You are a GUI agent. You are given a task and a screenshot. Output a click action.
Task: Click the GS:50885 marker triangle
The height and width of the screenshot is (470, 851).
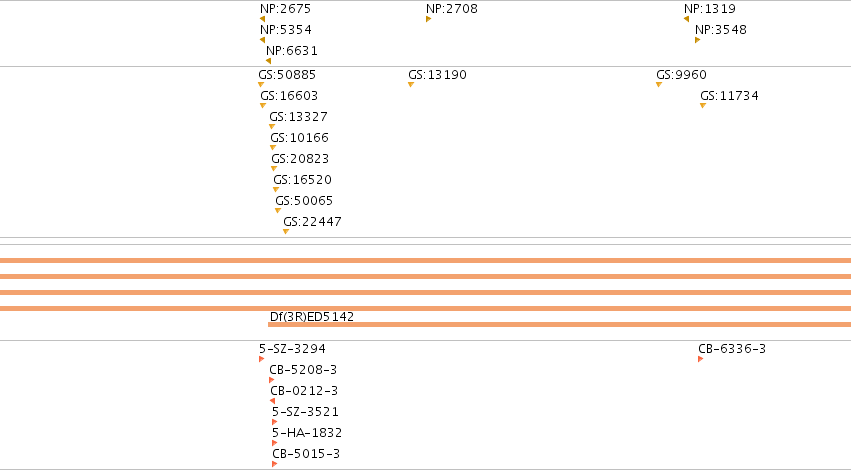pos(261,85)
